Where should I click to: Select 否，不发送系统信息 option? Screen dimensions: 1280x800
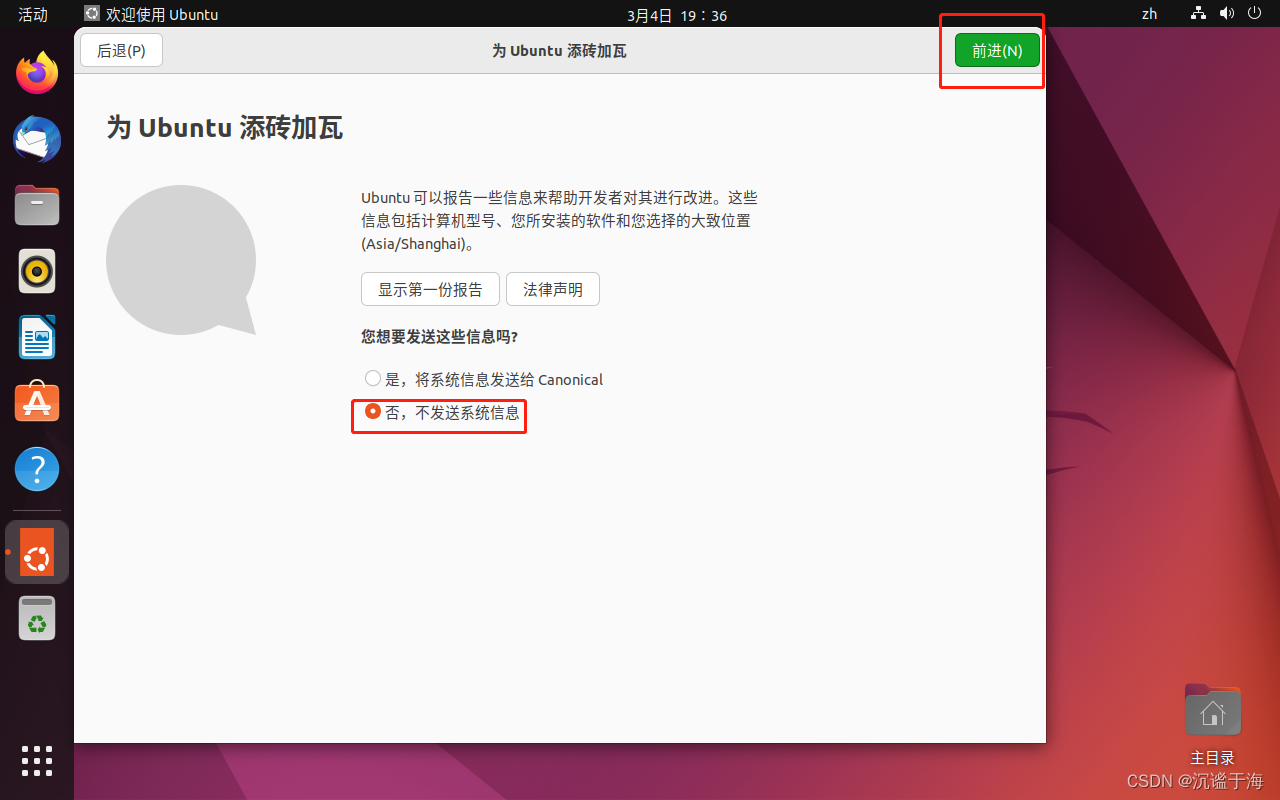click(442, 412)
